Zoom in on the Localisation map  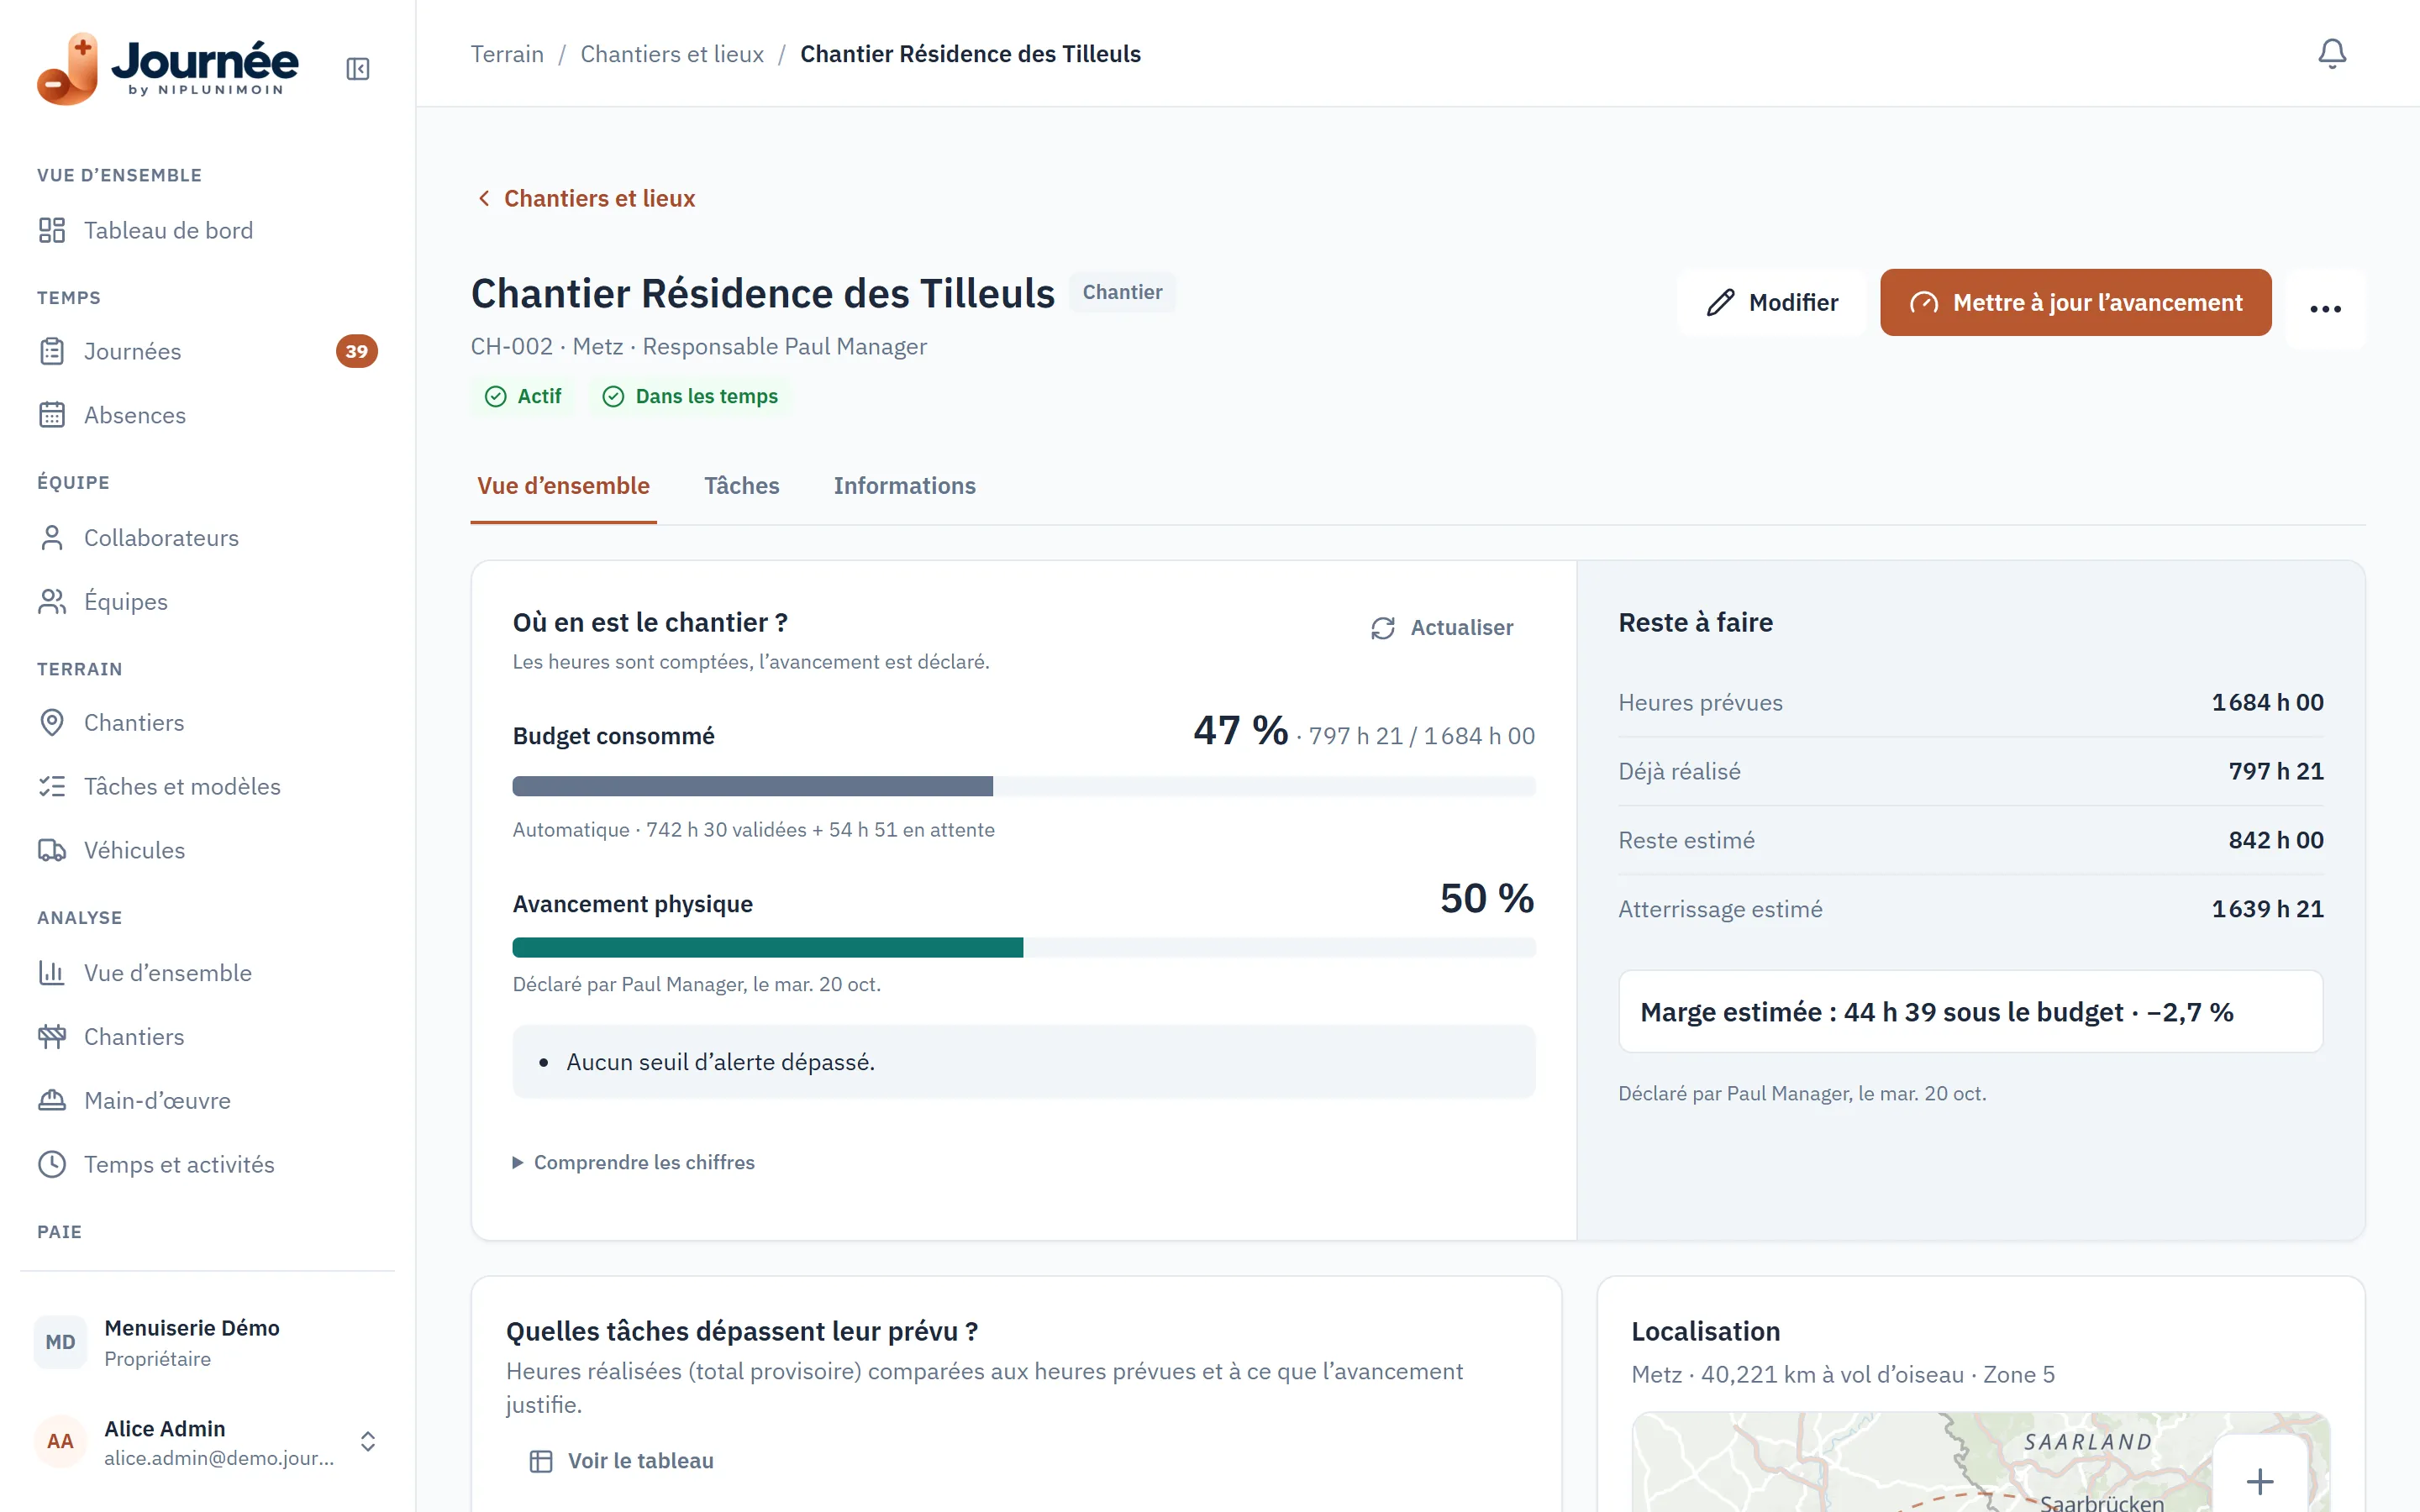click(x=2259, y=1480)
